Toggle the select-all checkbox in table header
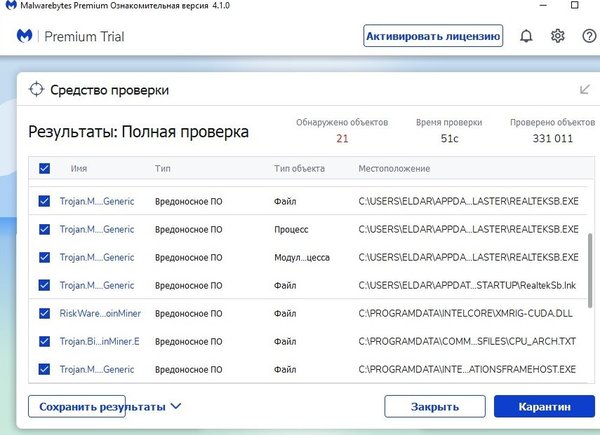The height and width of the screenshot is (435, 600). pyautogui.click(x=44, y=168)
